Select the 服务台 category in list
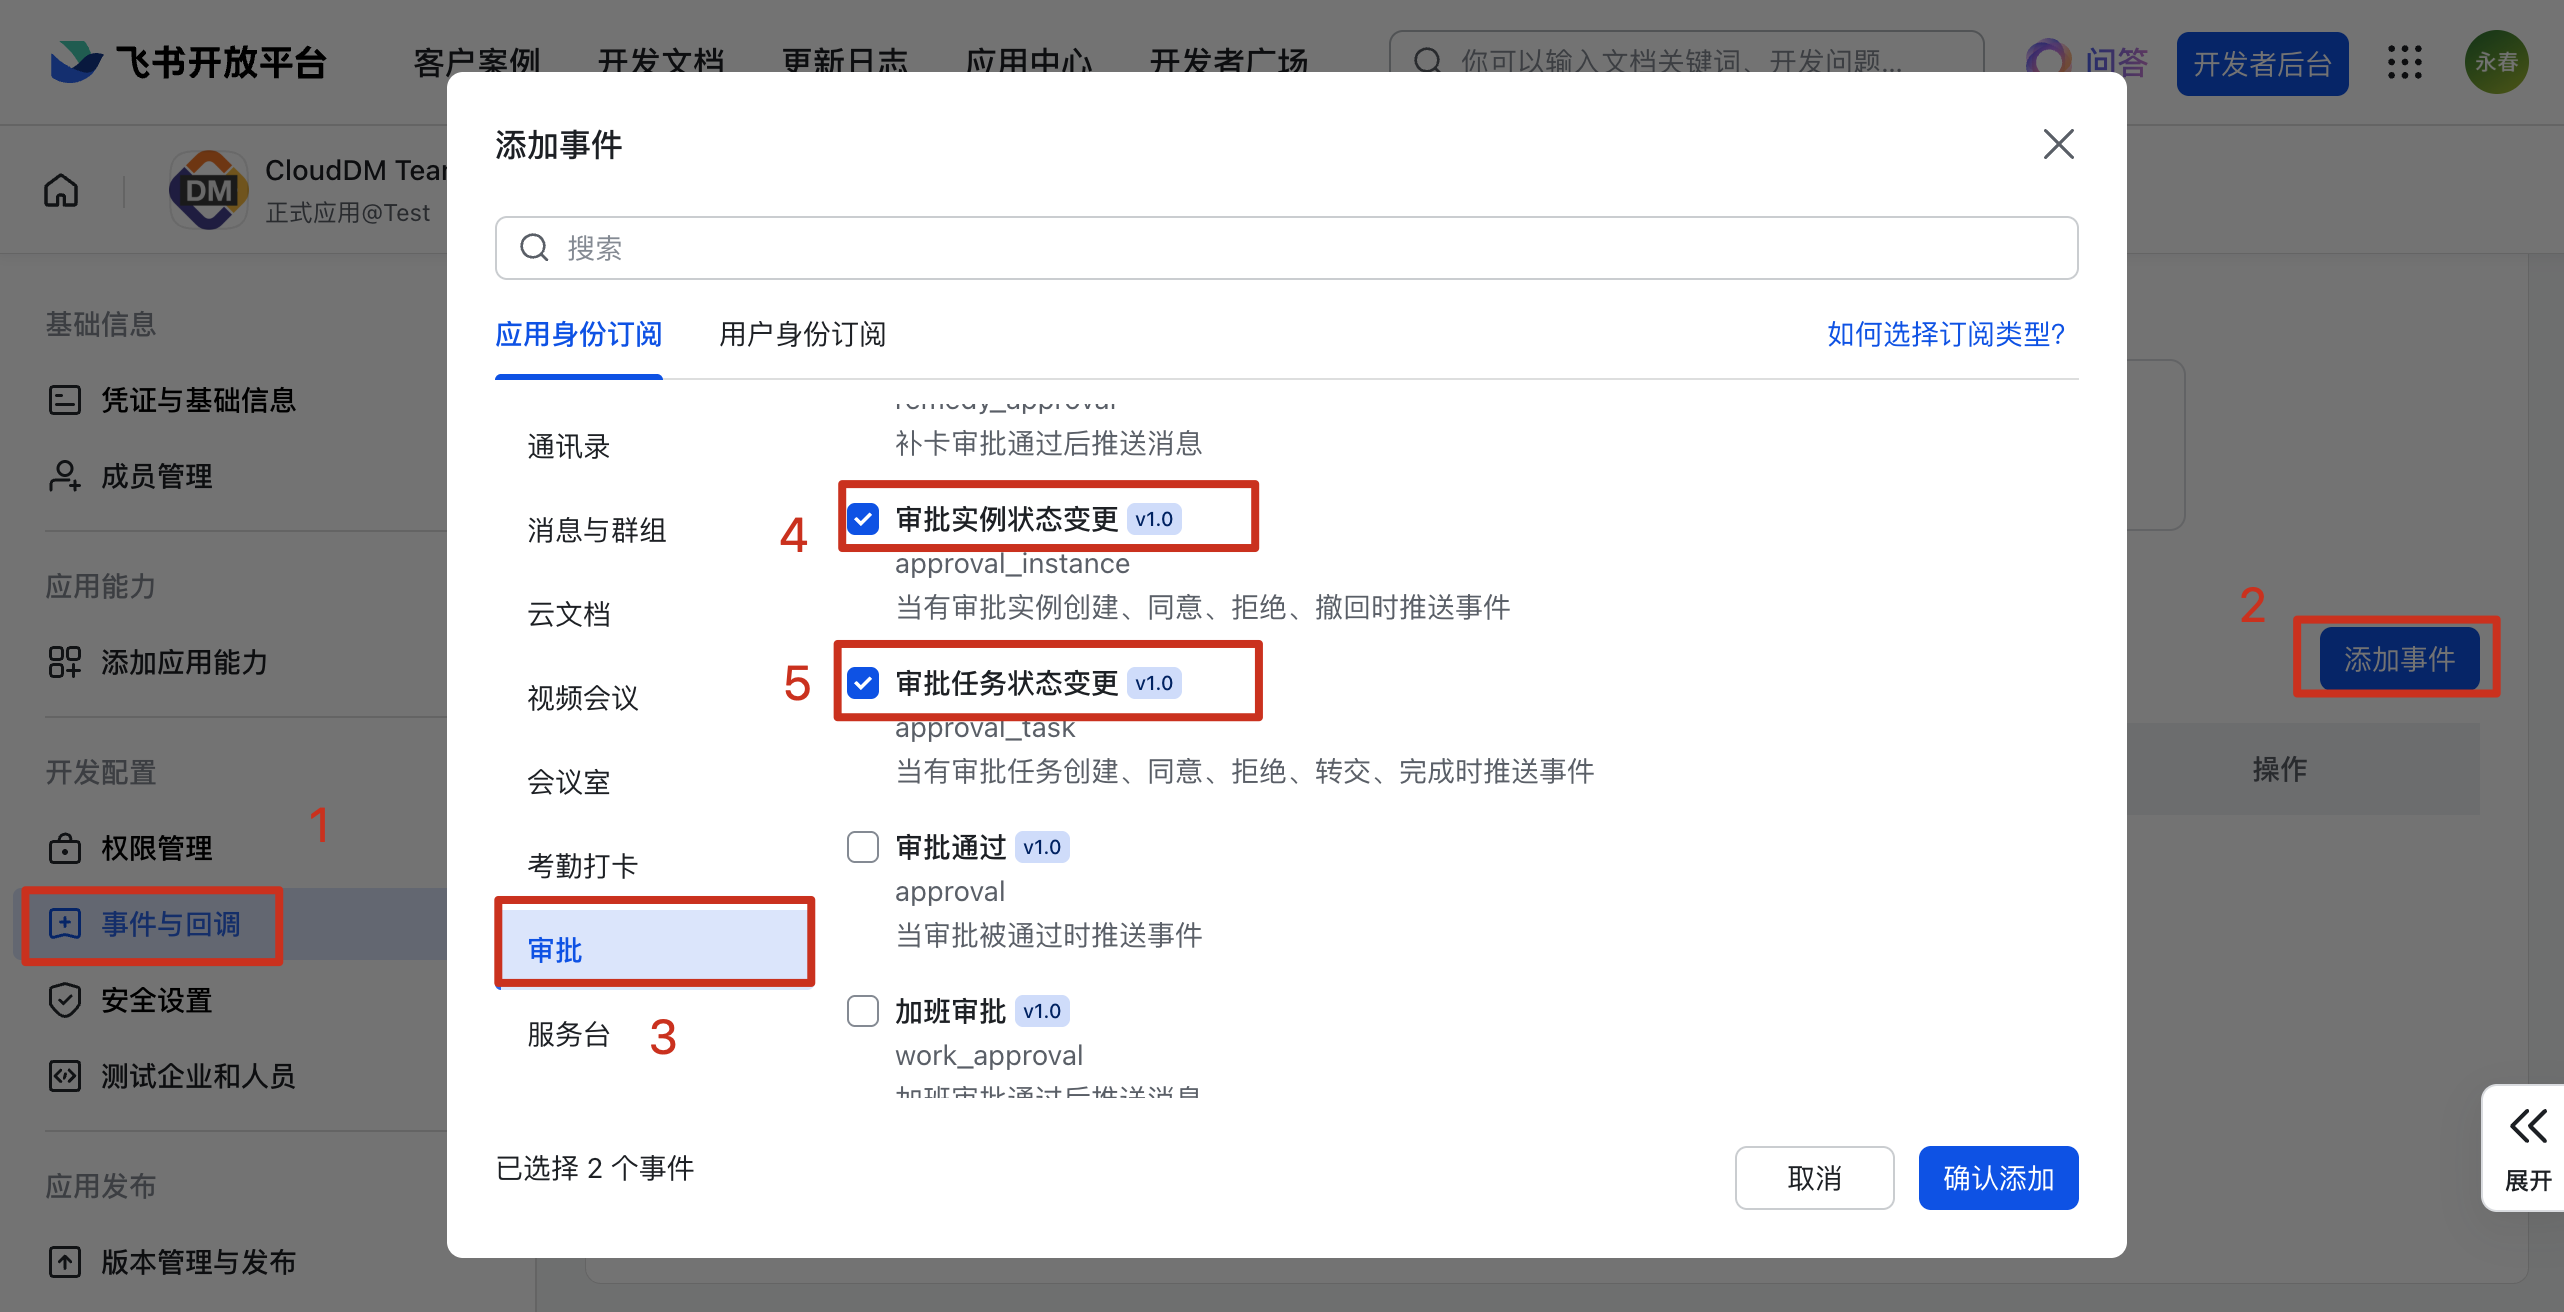Image resolution: width=2564 pixels, height=1312 pixels. [568, 1034]
